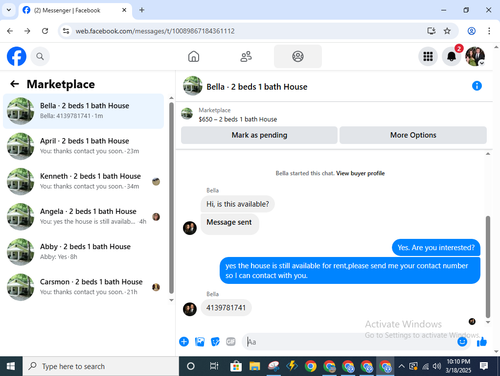This screenshot has width=500, height=376.
Task: Open the Facebook logo home link
Action: [16, 56]
